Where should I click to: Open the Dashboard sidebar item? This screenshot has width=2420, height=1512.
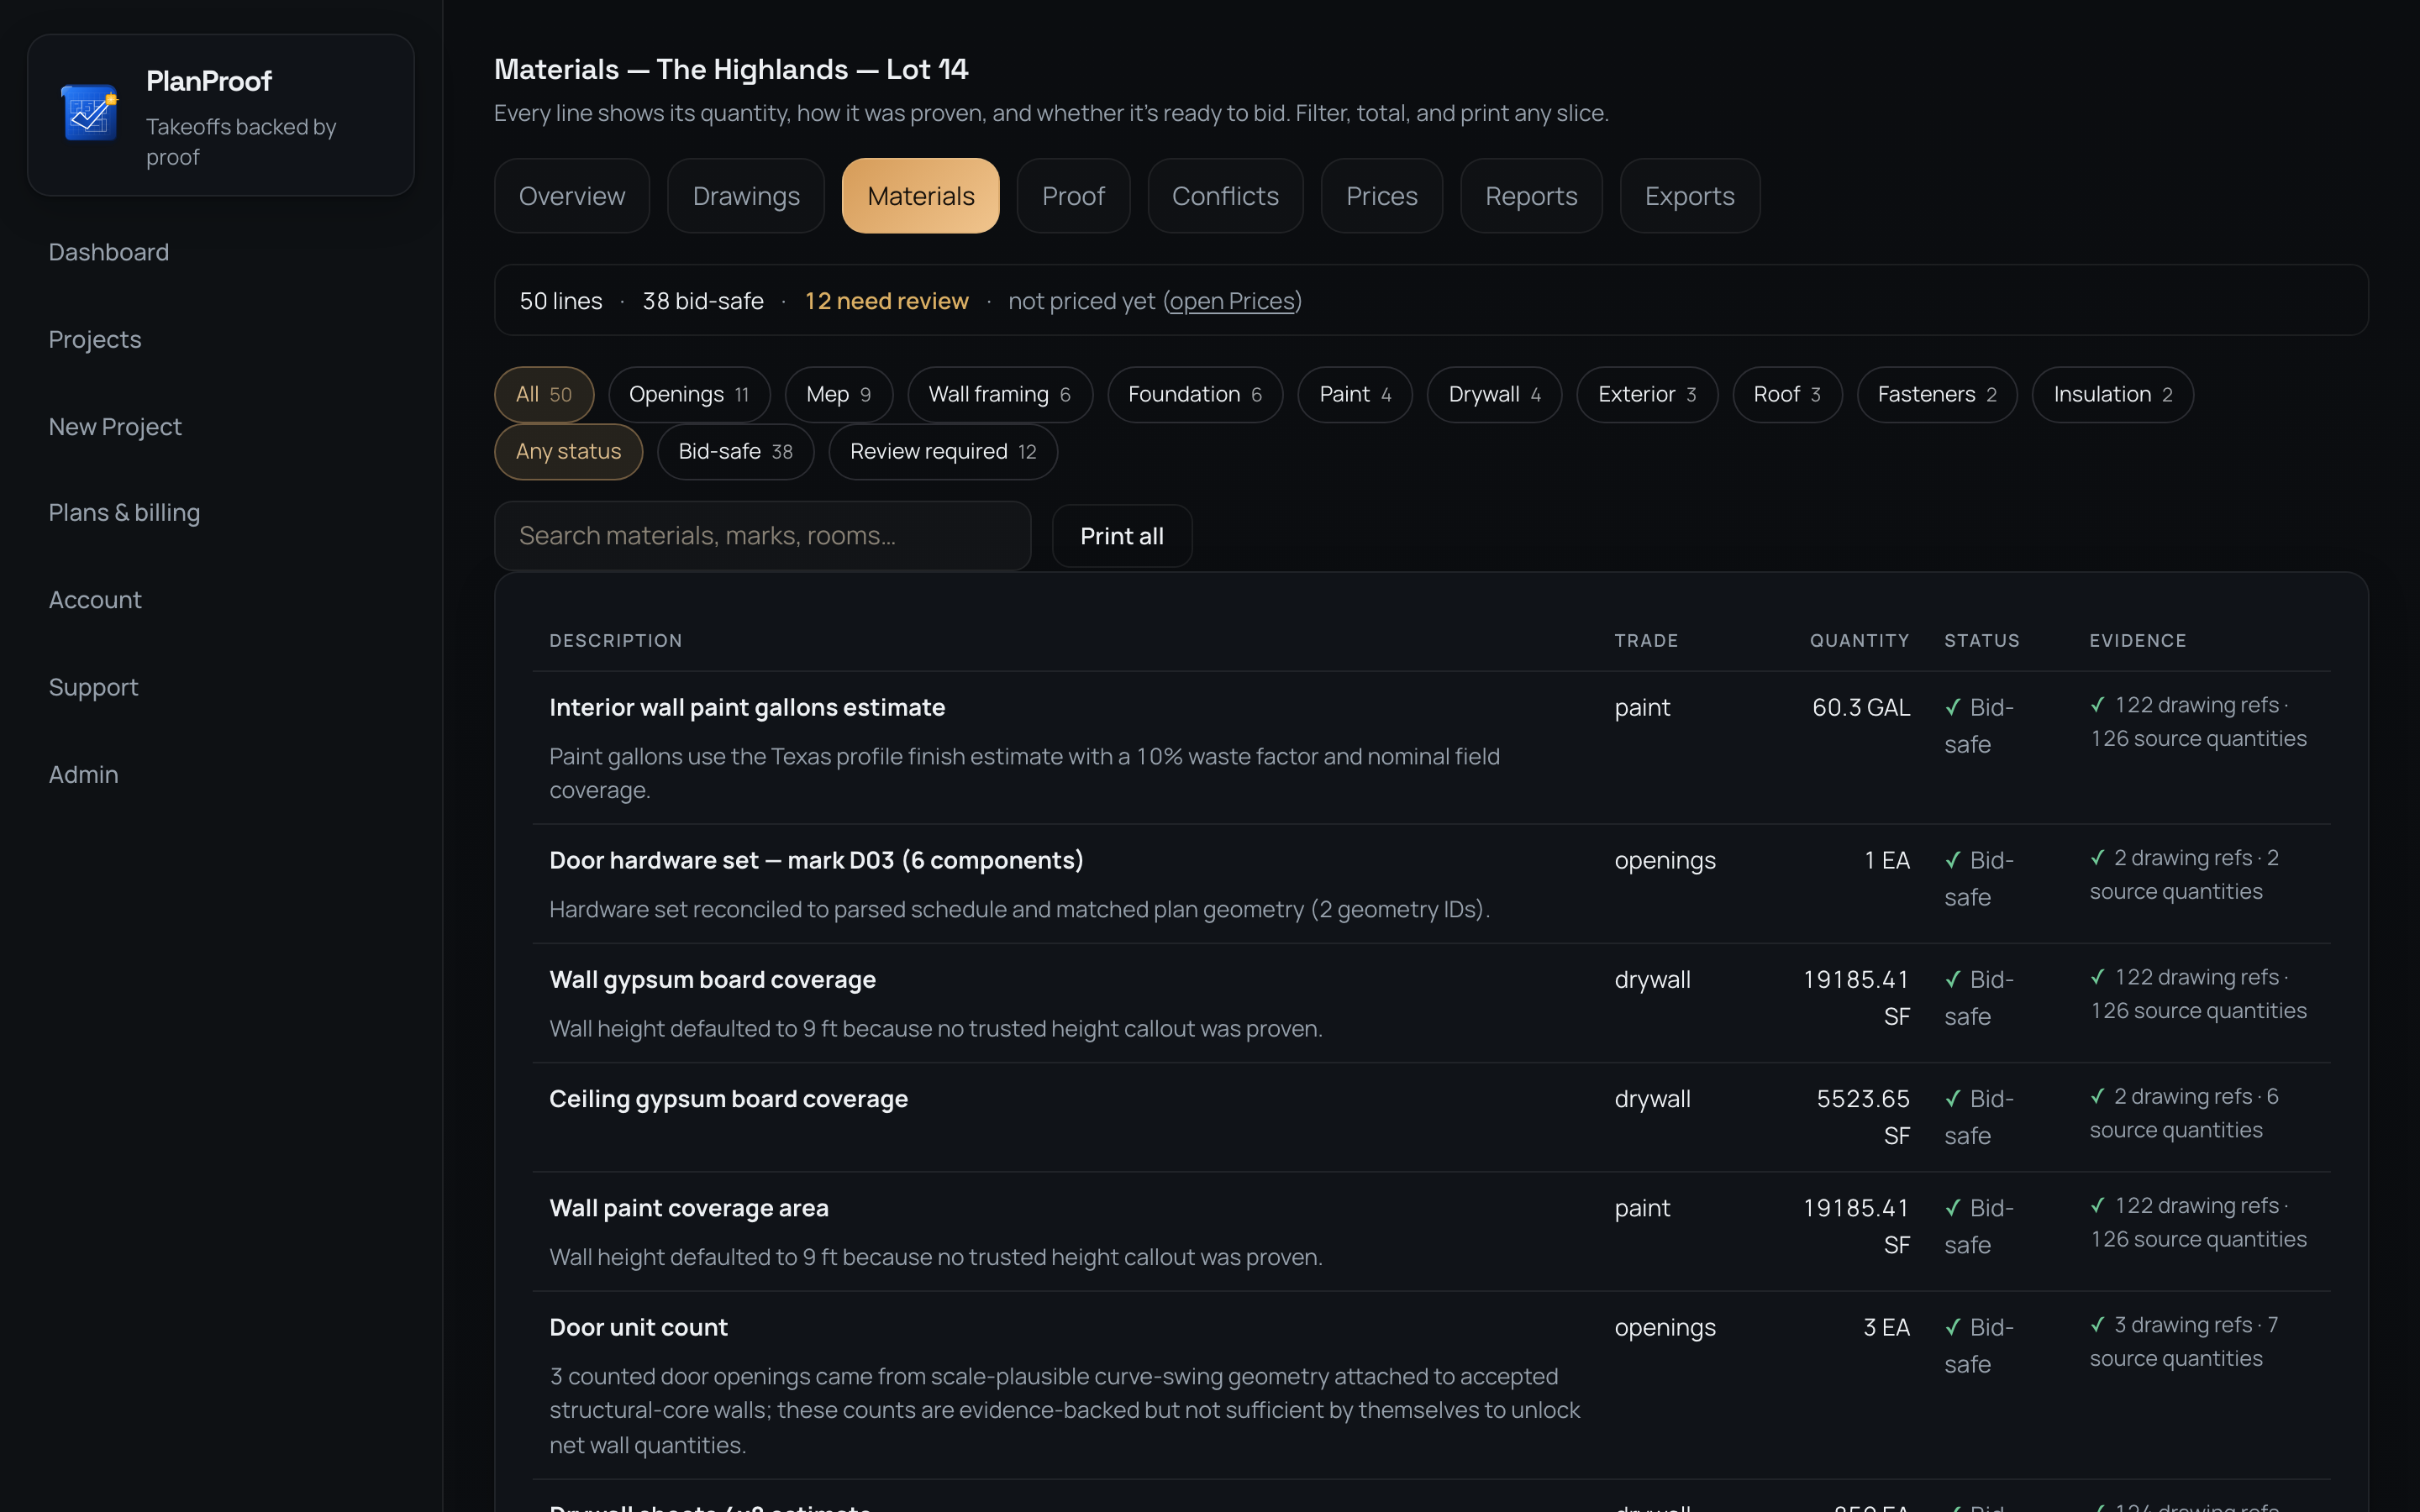pyautogui.click(x=108, y=252)
